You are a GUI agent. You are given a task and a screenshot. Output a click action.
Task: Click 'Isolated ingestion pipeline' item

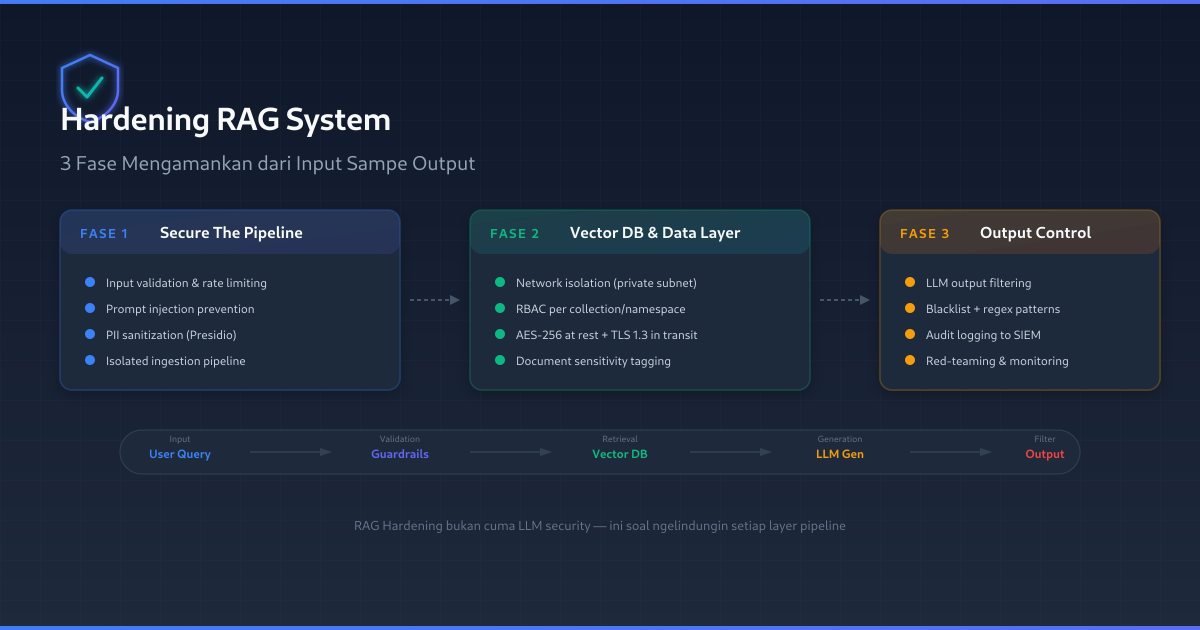[x=175, y=361]
